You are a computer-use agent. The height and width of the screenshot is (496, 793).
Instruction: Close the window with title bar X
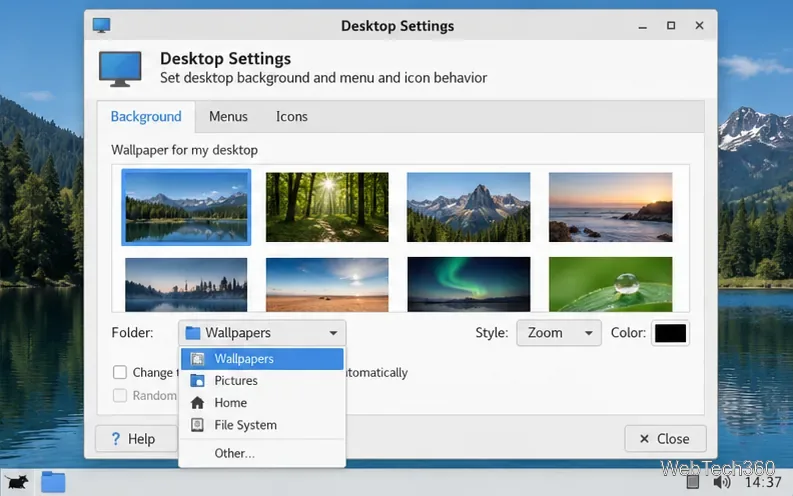[x=699, y=25]
